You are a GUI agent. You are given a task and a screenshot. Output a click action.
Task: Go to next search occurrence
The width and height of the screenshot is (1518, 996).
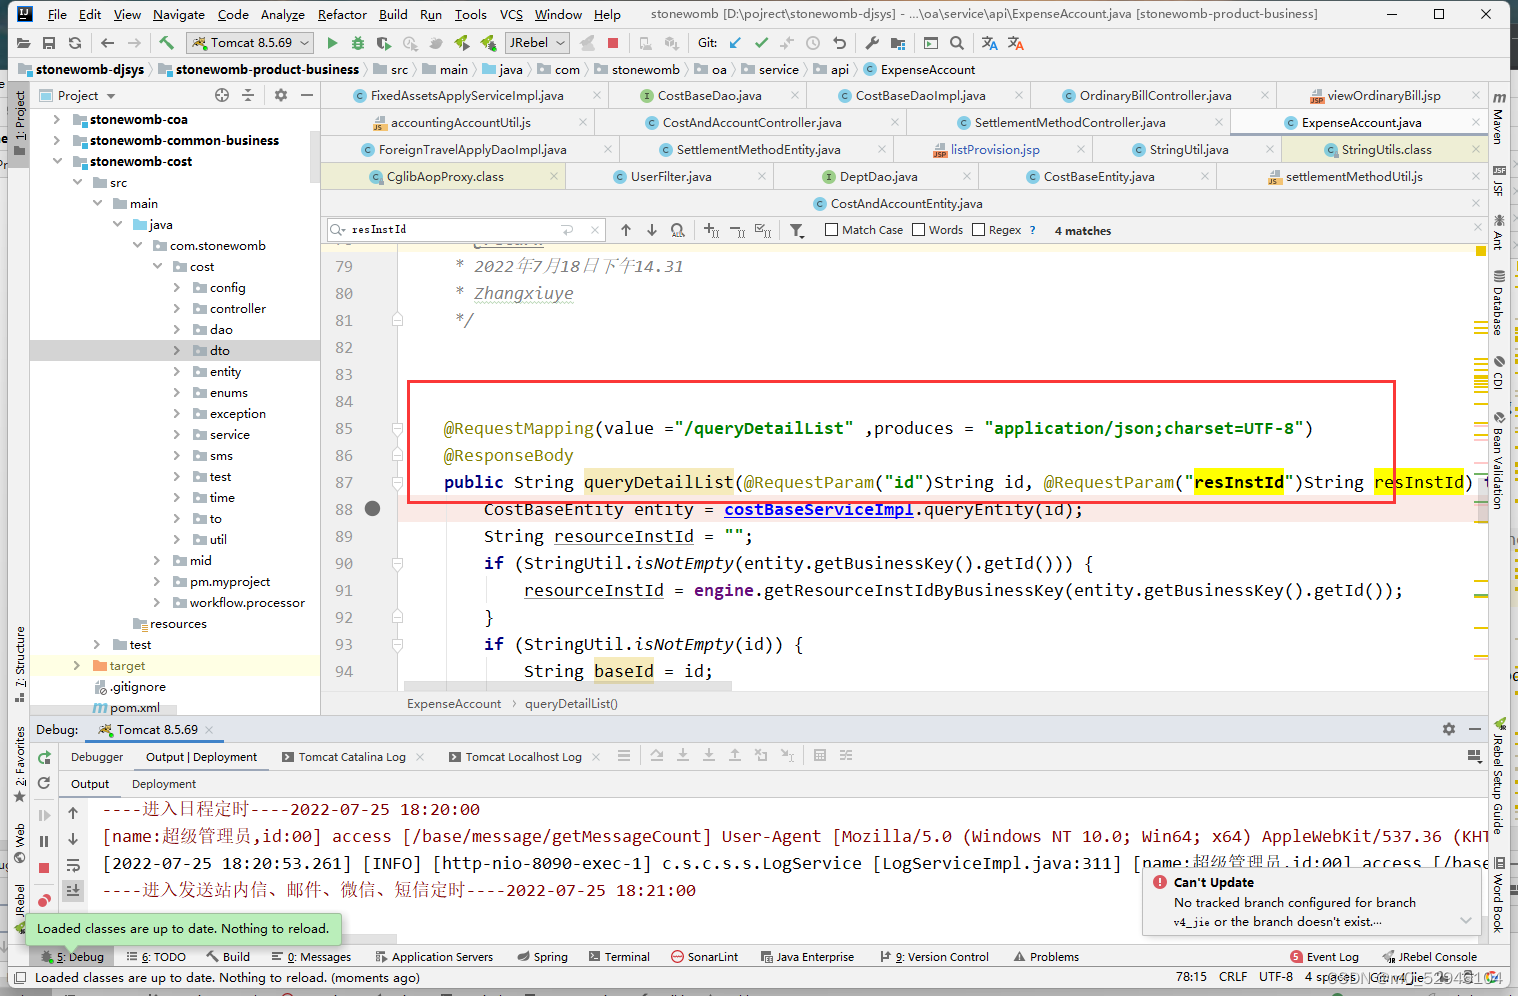tap(652, 230)
